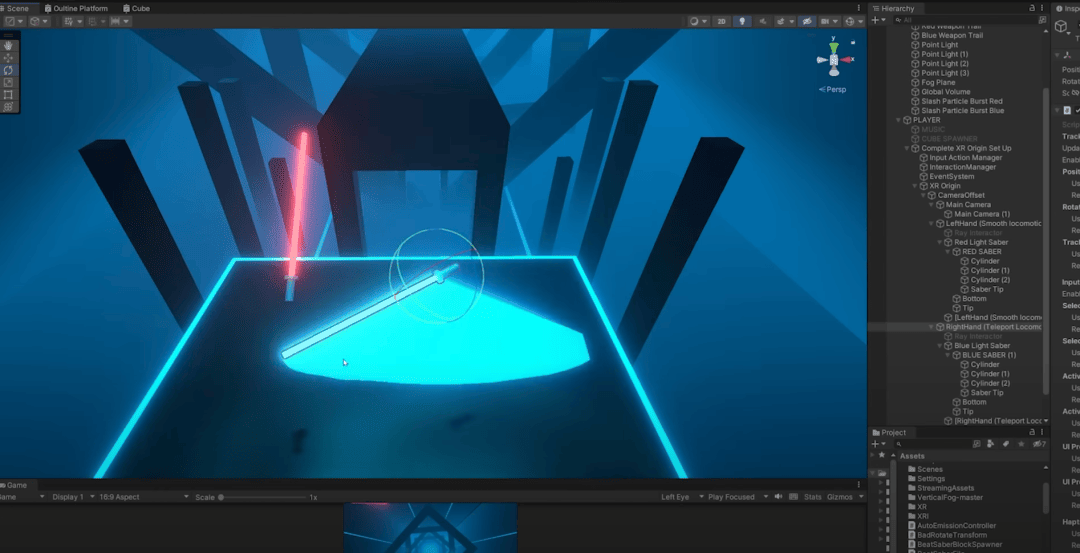This screenshot has width=1080, height=553.
Task: Switch to Oultine Platform tab
Action: coord(76,8)
